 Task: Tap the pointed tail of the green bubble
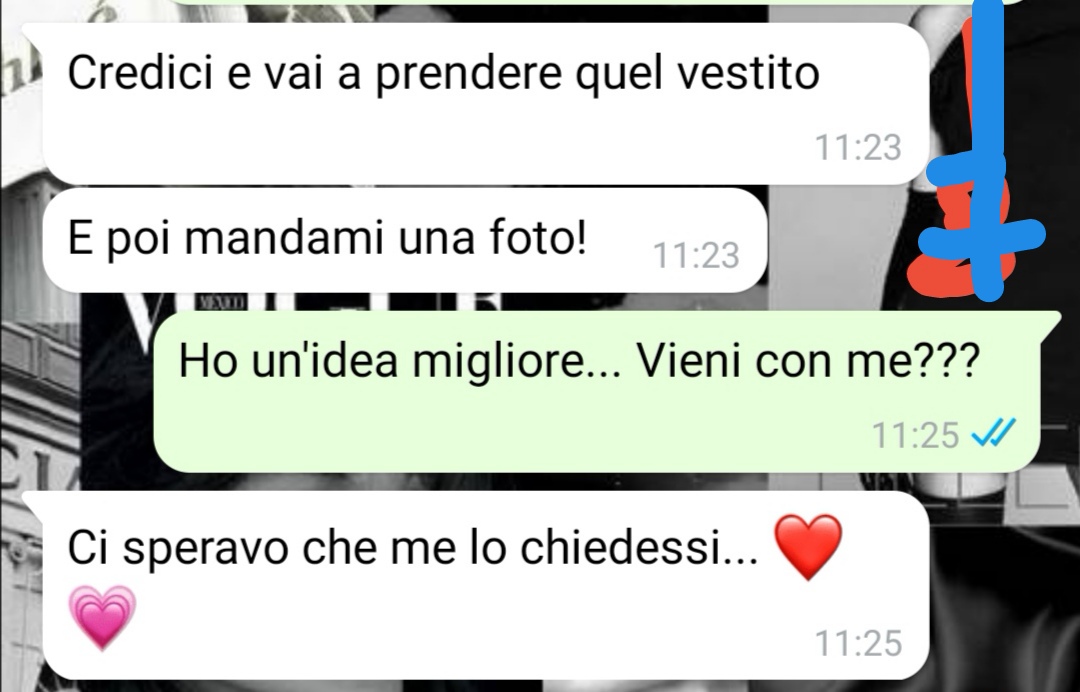pyautogui.click(x=1050, y=322)
